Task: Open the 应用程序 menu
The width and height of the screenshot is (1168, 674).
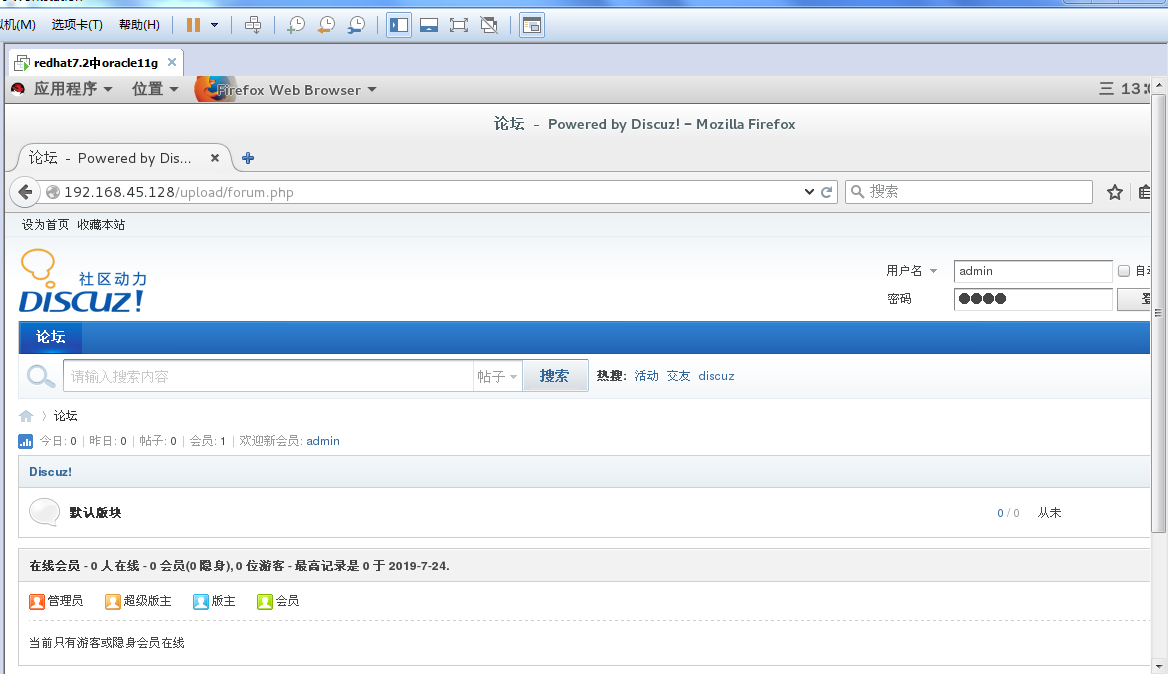Action: click(x=72, y=89)
